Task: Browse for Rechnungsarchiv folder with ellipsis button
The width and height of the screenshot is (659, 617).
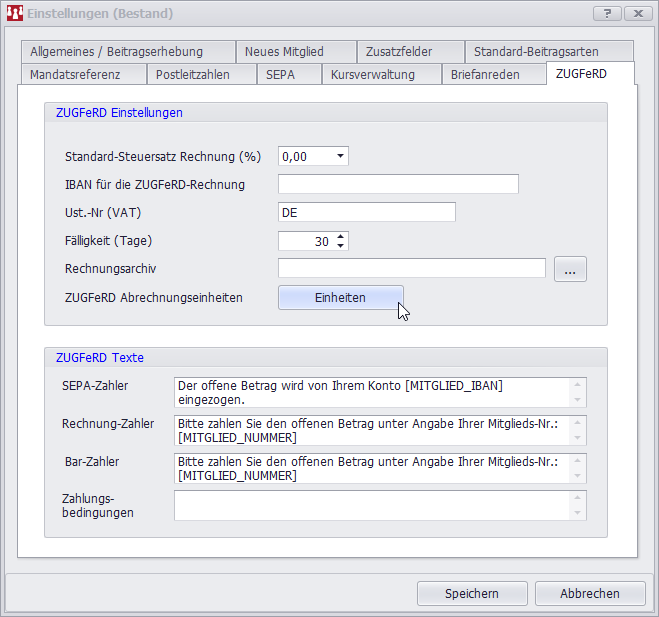Action: [569, 269]
